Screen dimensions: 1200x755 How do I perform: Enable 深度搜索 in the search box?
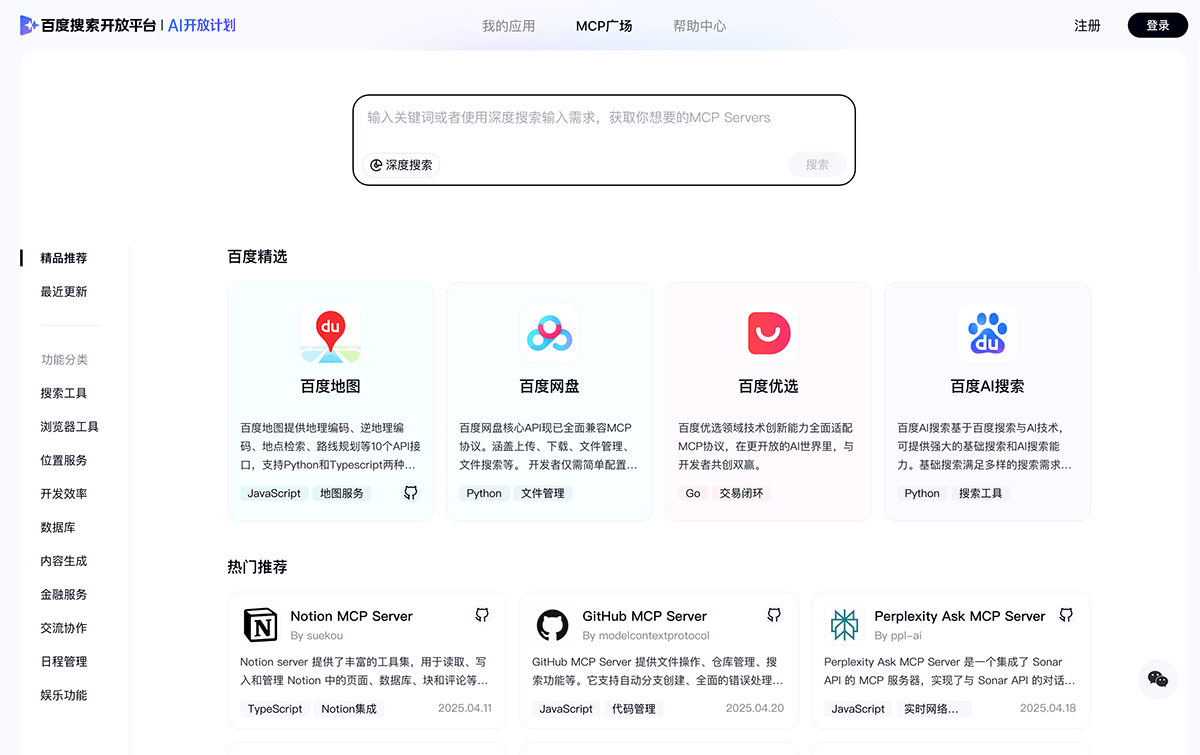pyautogui.click(x=399, y=164)
